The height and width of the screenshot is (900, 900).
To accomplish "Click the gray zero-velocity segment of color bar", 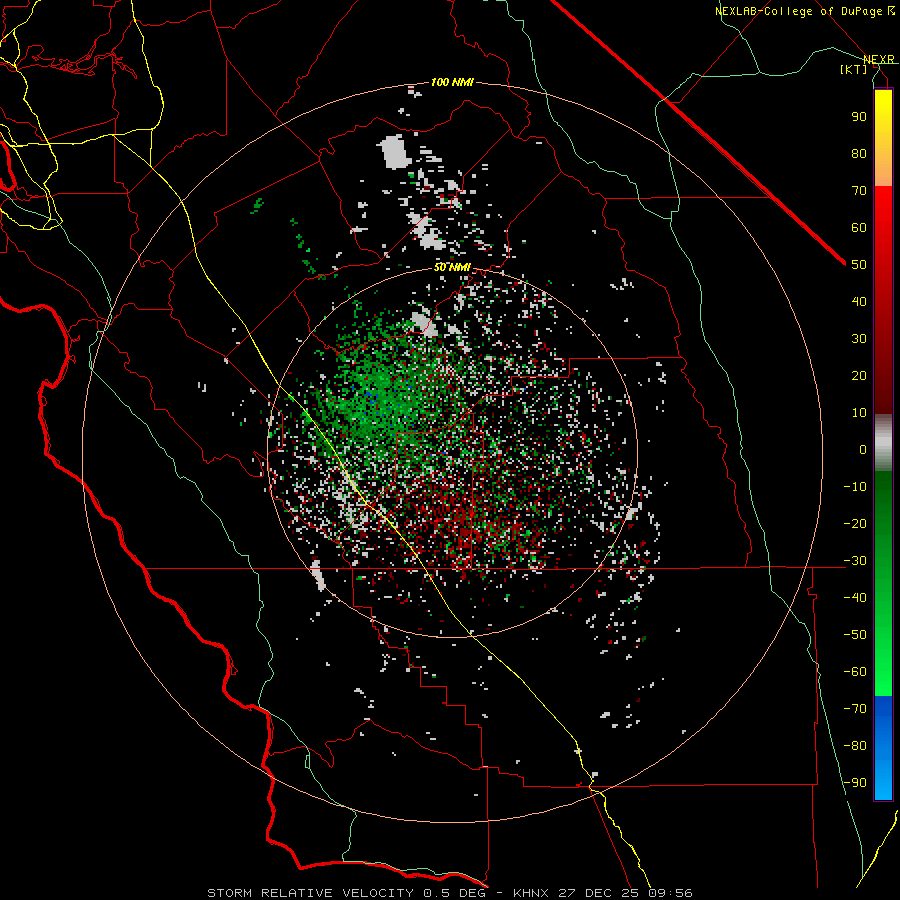I will tap(883, 443).
